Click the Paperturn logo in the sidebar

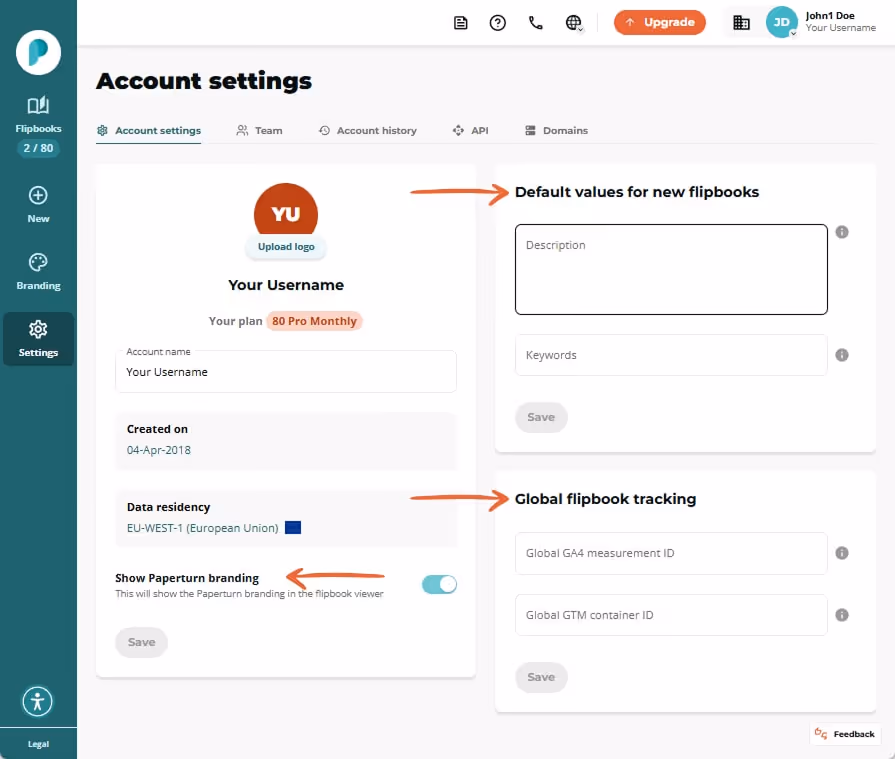tap(38, 53)
